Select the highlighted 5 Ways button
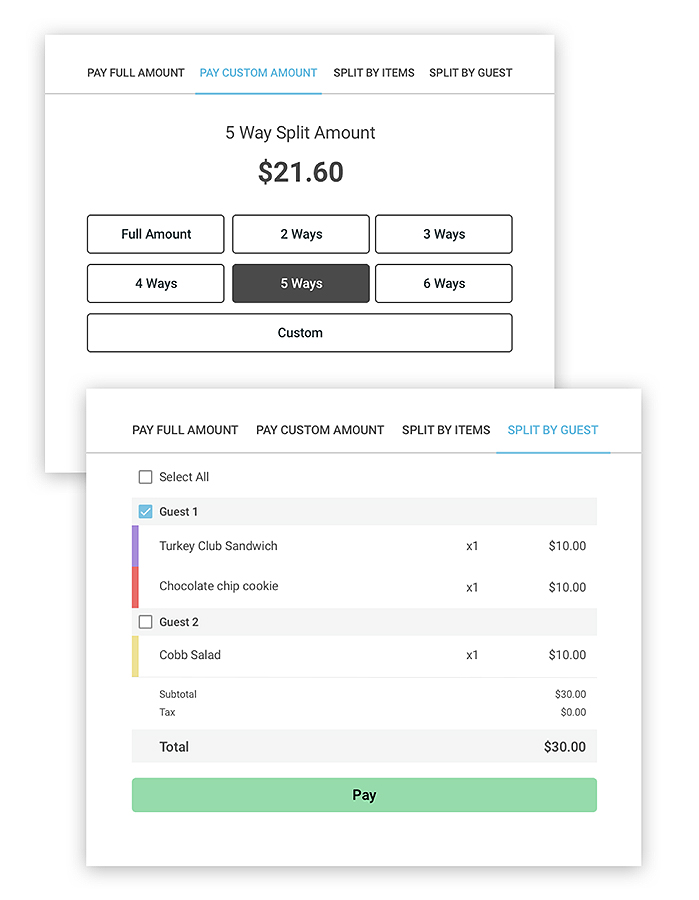Image resolution: width=699 pixels, height=900 pixels. [x=301, y=284]
